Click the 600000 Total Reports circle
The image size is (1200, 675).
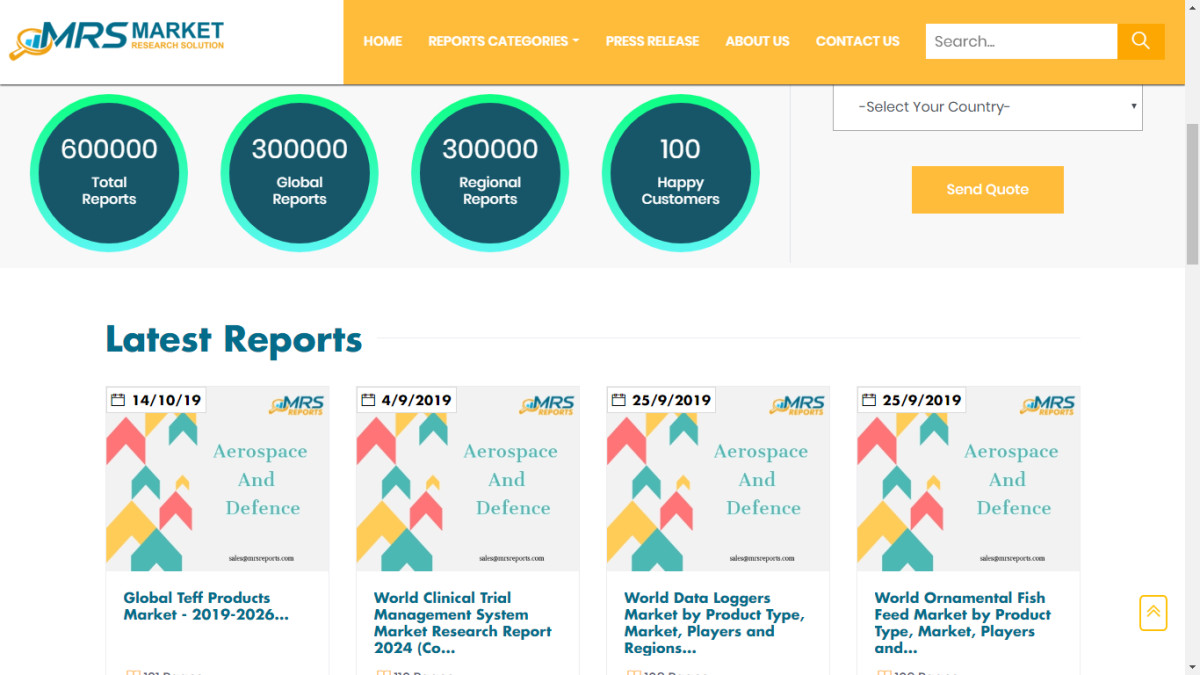tap(109, 173)
